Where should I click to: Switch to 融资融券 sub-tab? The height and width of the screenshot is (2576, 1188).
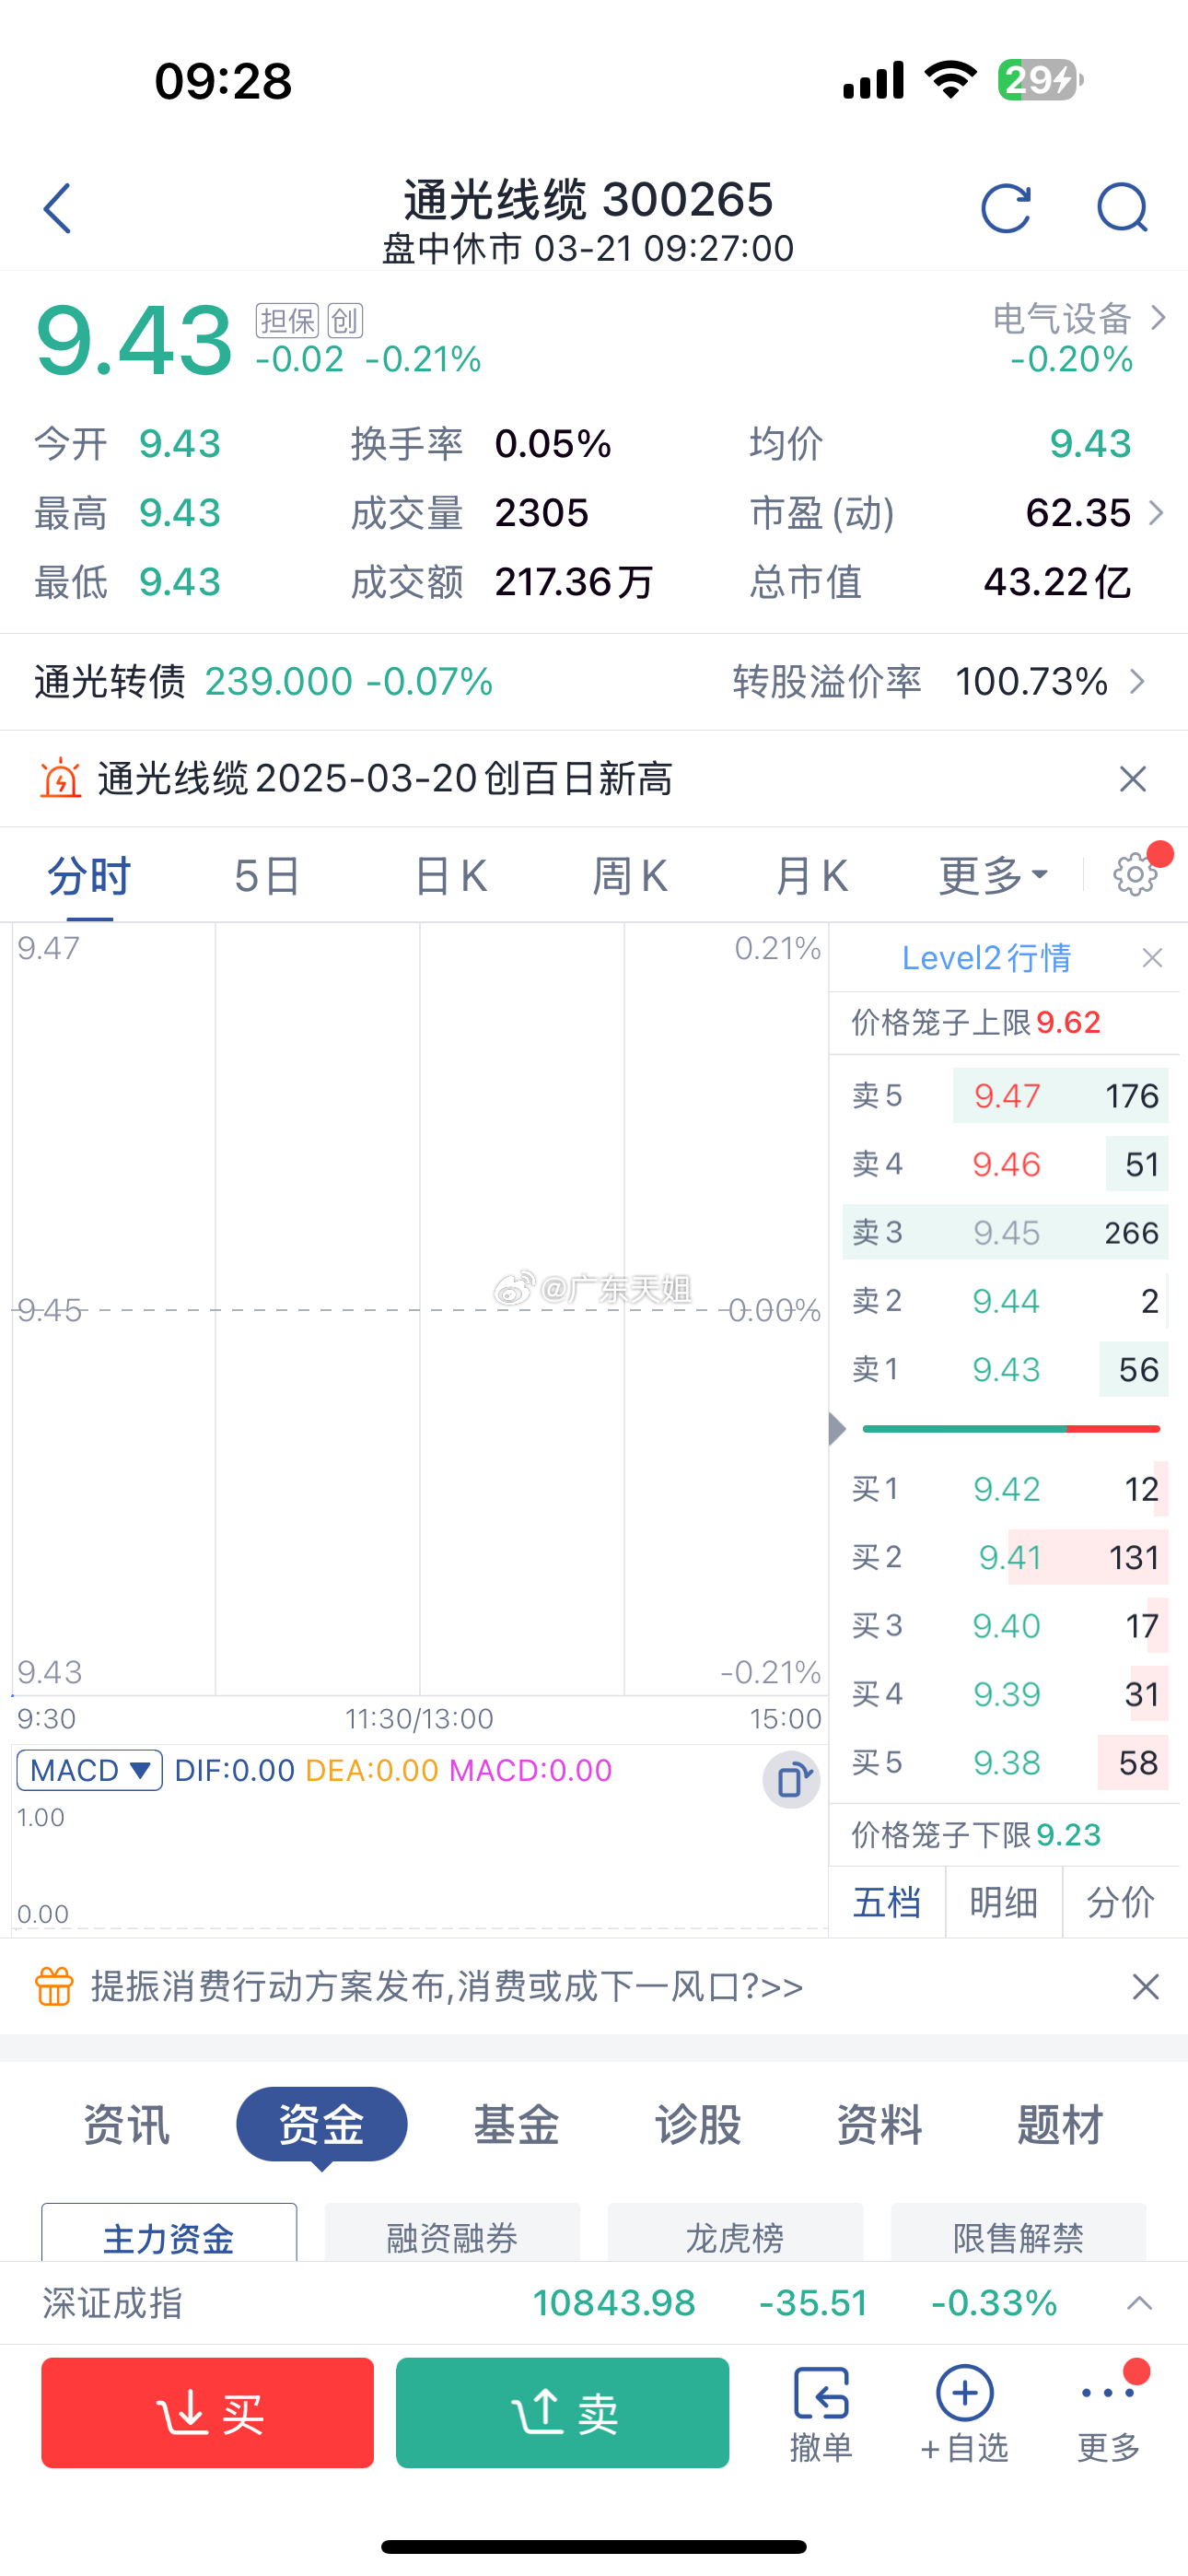[452, 2233]
